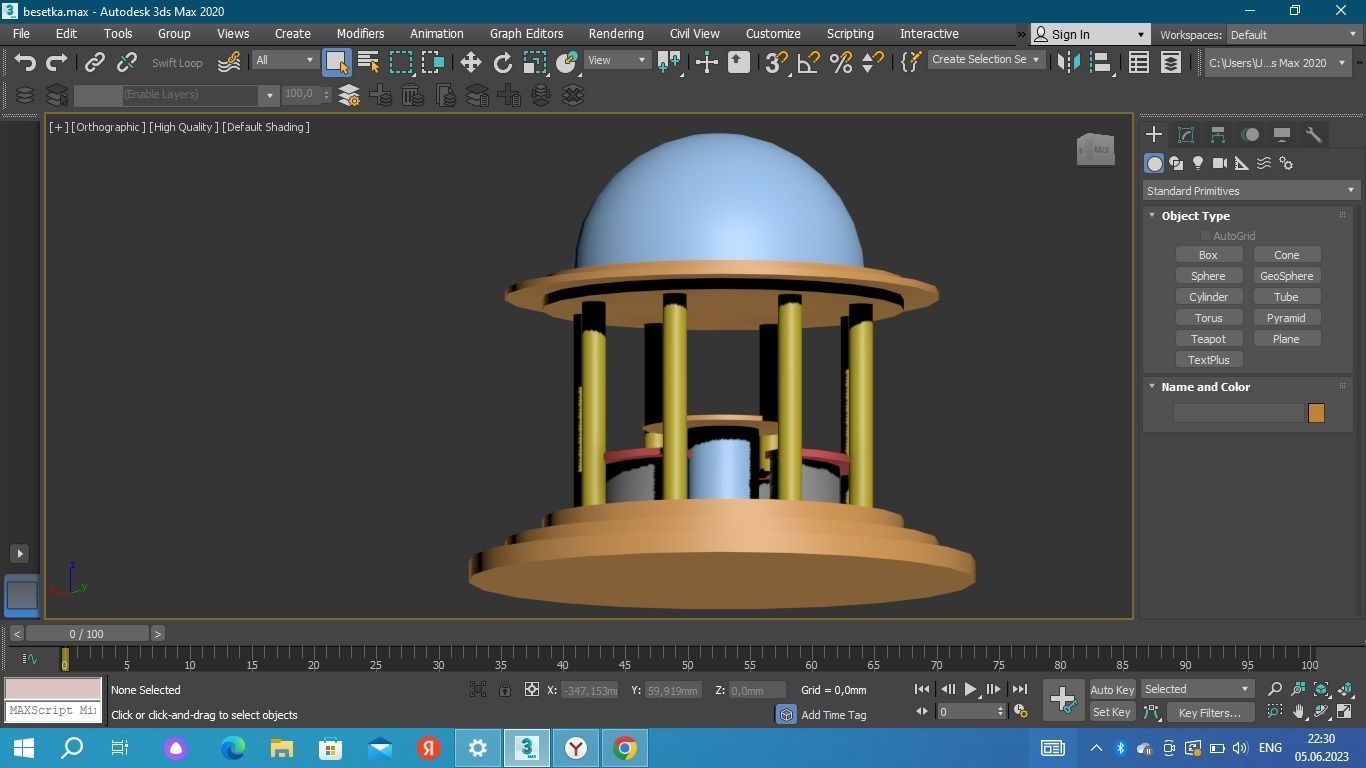
Task: Open the Align tool
Action: pos(1101,62)
